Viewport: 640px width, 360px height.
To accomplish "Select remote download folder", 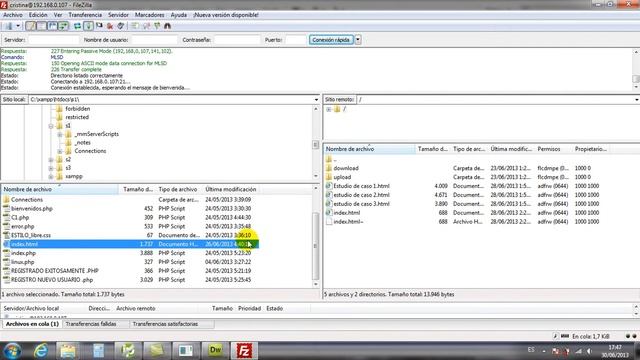I will tap(346, 168).
